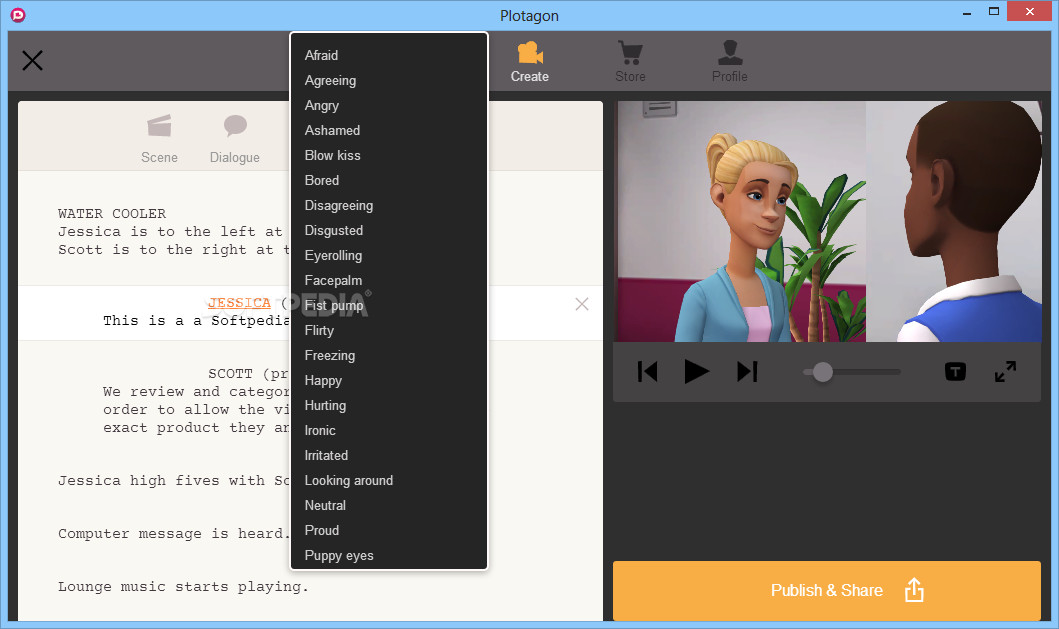This screenshot has width=1059, height=629.
Task: Click the movie preview image
Action: (829, 222)
